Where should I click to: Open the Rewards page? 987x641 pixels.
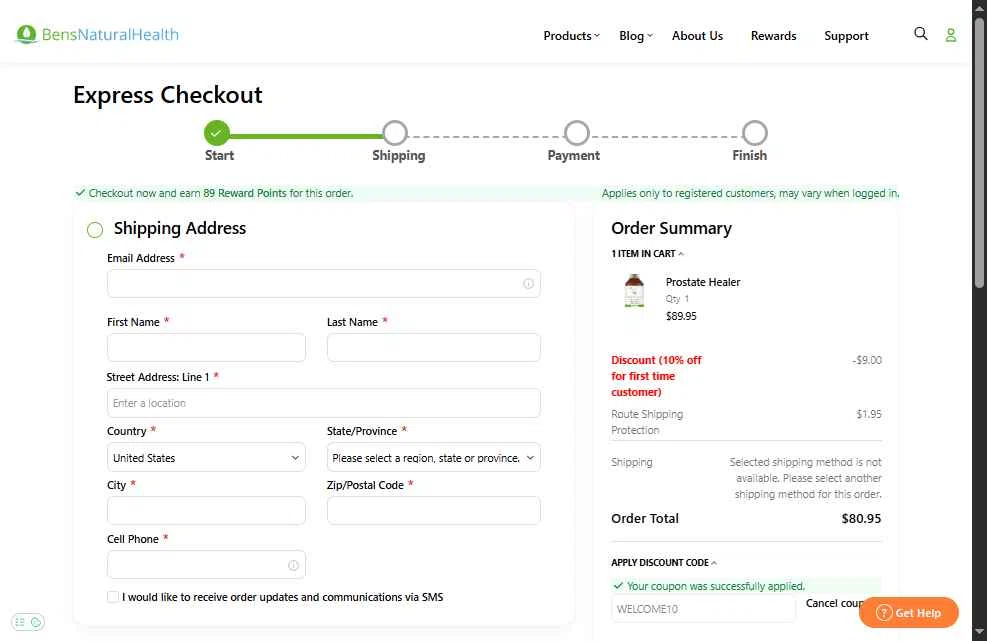773,36
